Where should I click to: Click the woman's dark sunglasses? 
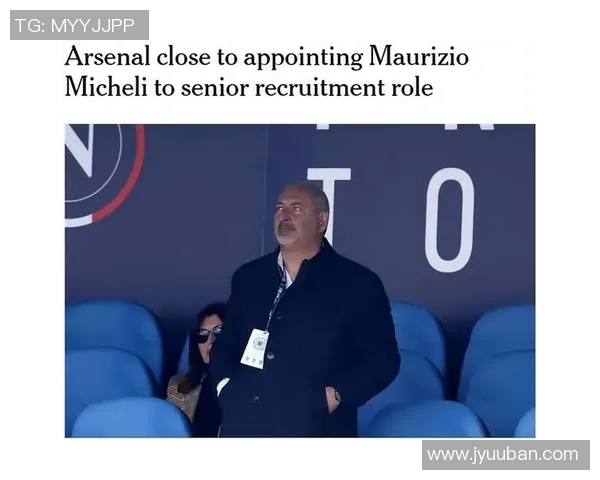tap(207, 334)
